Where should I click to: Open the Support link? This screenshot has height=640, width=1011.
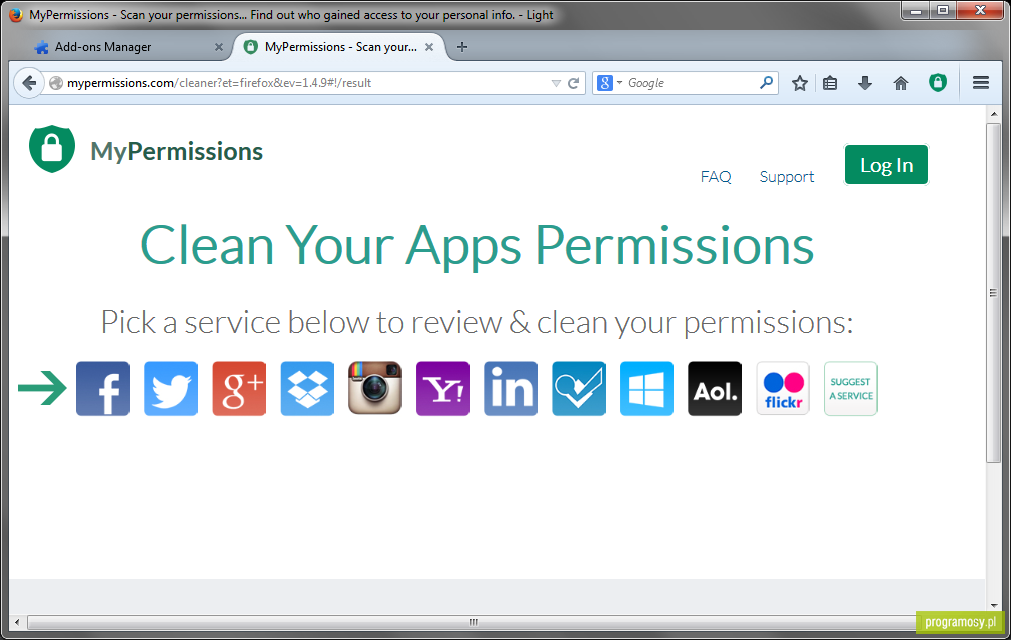pyautogui.click(x=787, y=177)
